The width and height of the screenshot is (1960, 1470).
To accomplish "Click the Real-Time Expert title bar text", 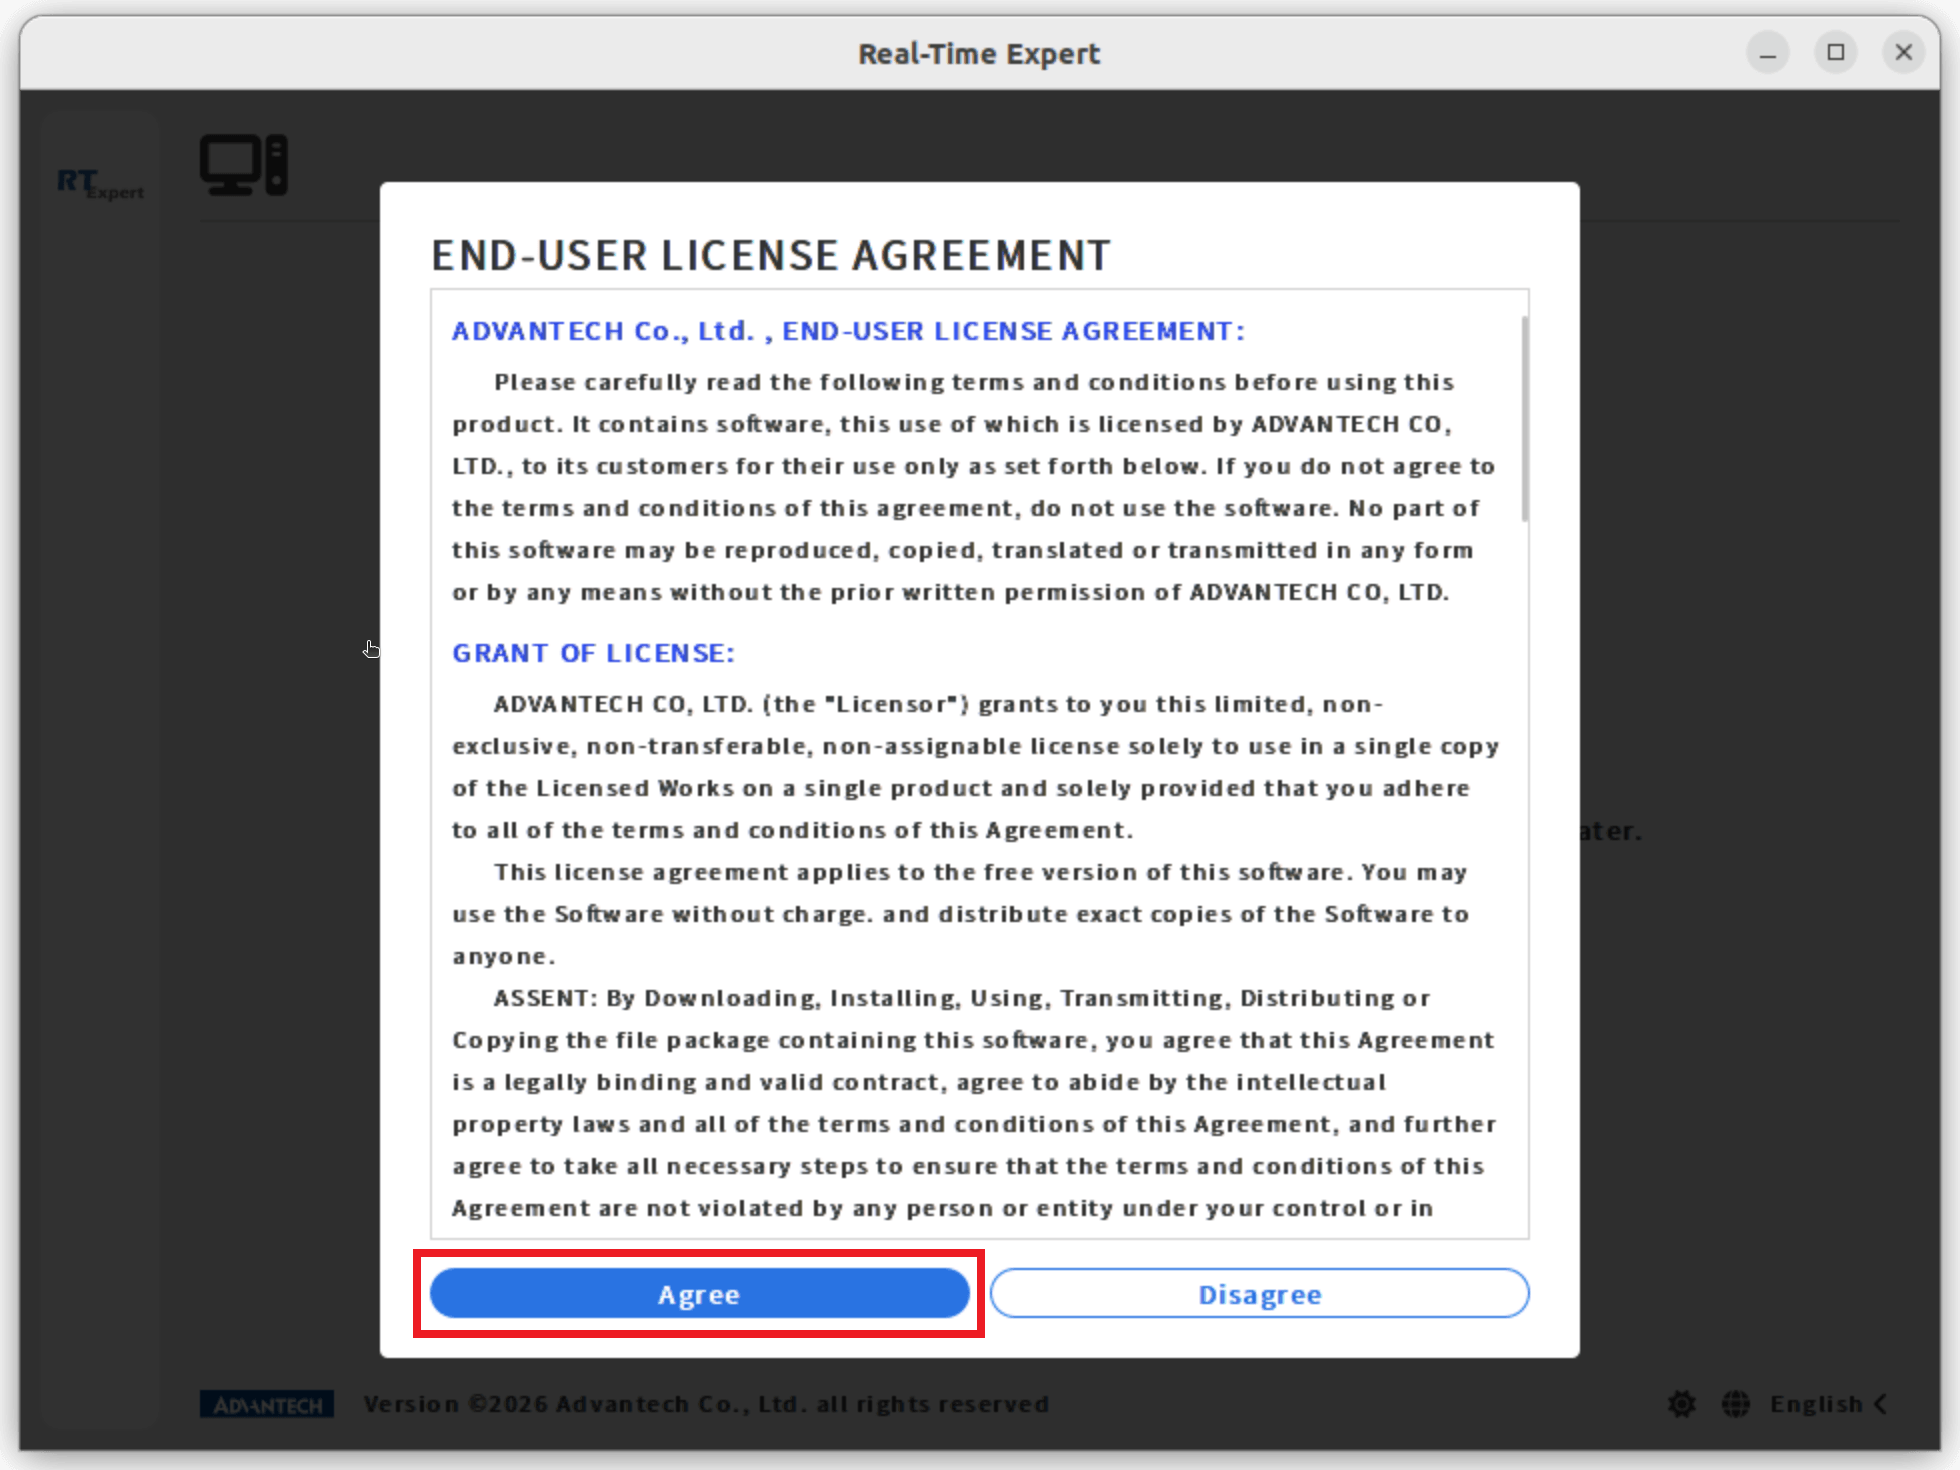I will [x=979, y=53].
